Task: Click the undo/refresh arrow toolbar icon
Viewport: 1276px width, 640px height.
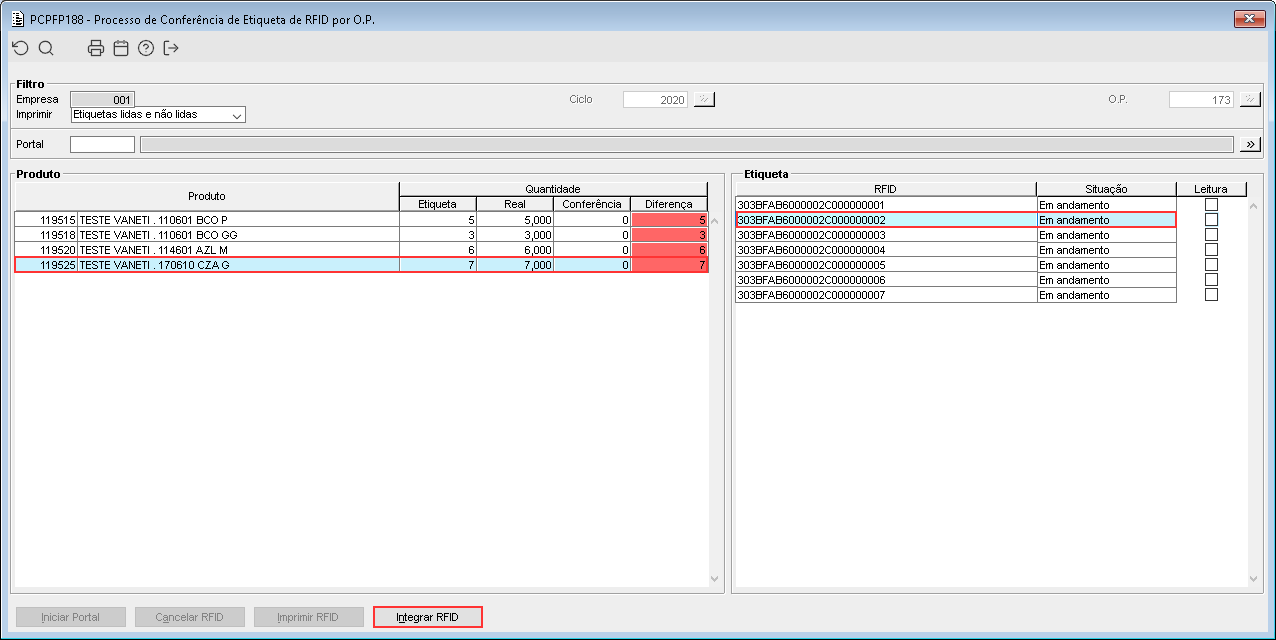Action: (x=20, y=48)
